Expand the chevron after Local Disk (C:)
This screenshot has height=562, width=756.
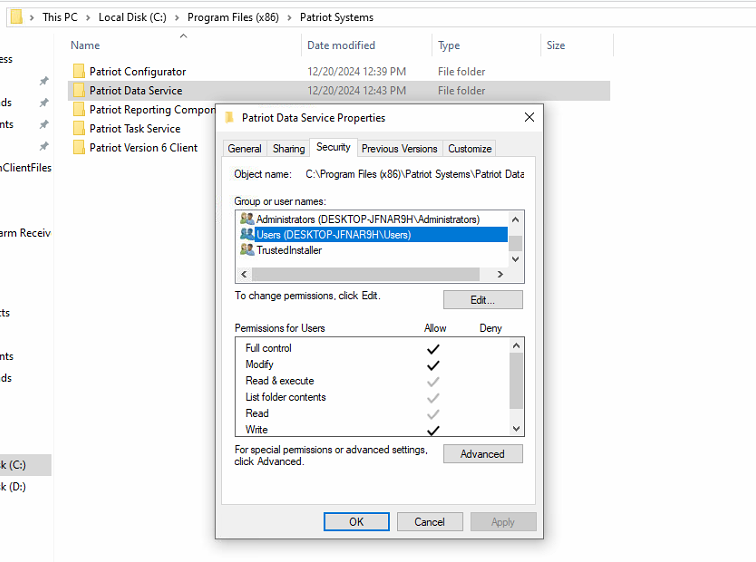[x=178, y=18]
